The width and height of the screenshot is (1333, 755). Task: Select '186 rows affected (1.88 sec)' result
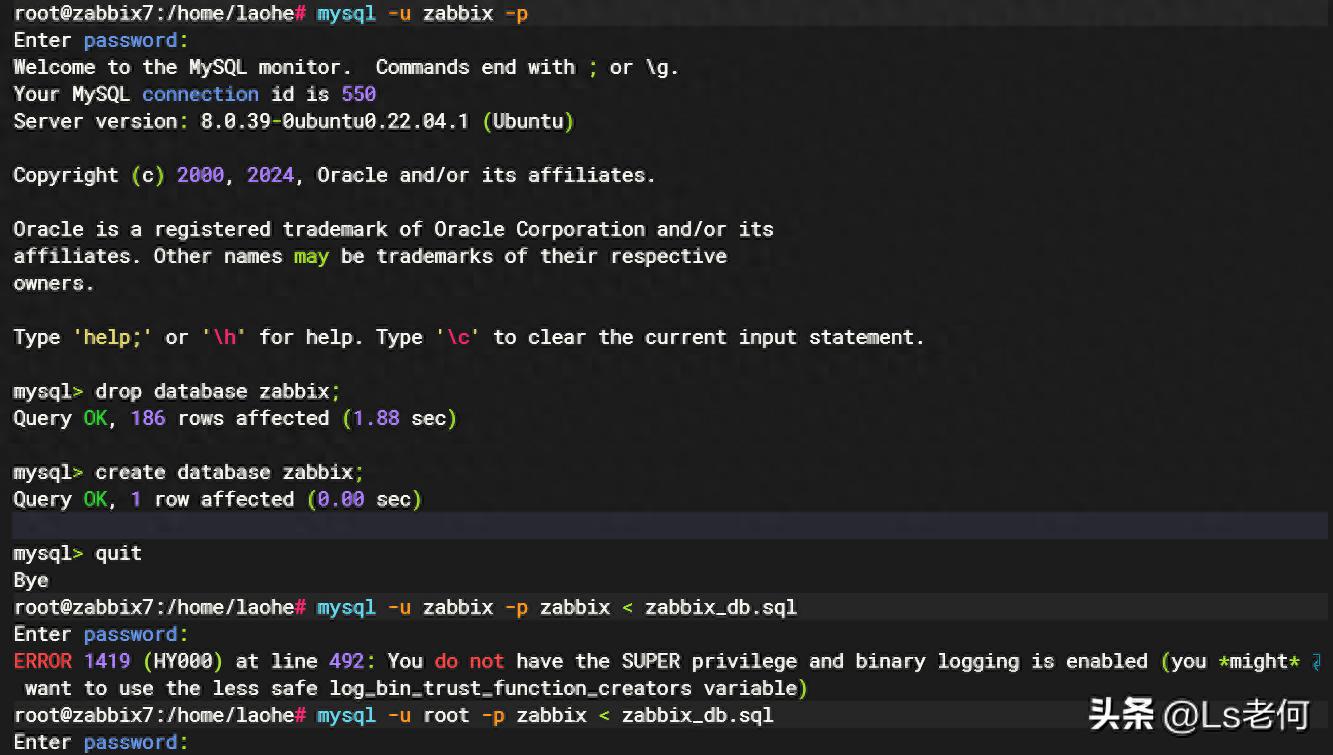point(294,418)
